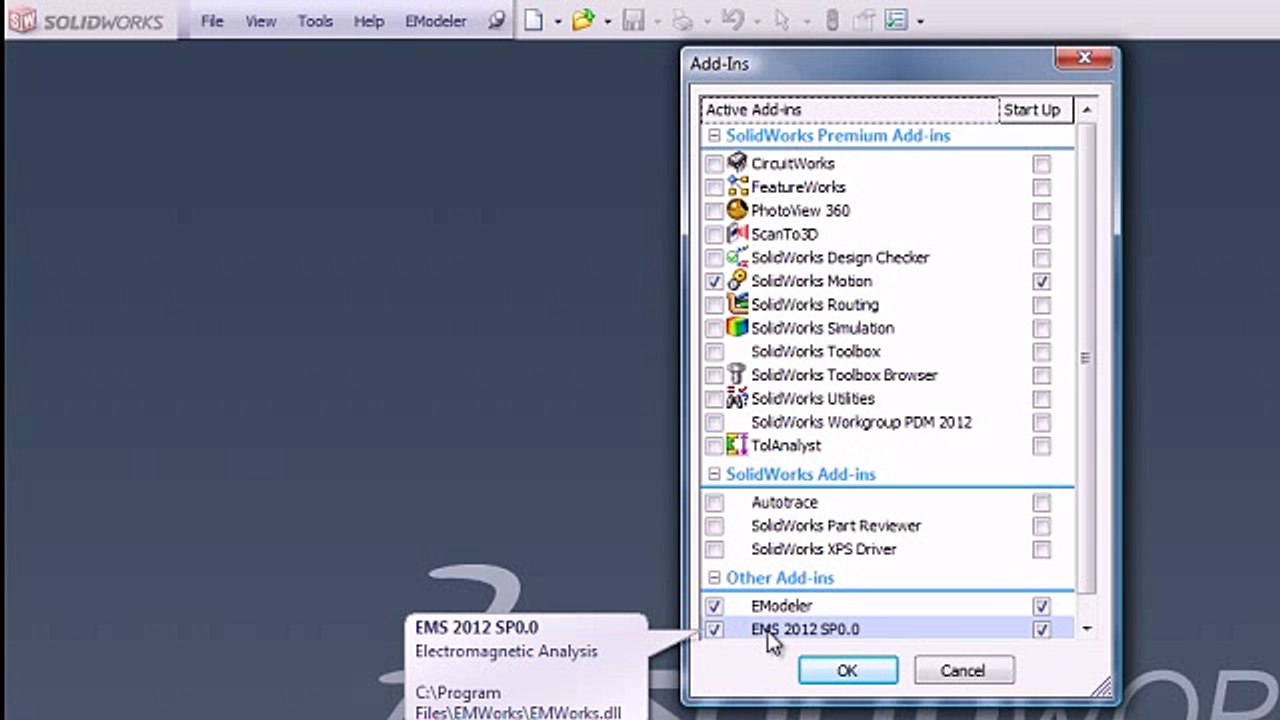The image size is (1280, 720).
Task: Collapse the SolidWorks Premium Add-ins group
Action: 714,136
